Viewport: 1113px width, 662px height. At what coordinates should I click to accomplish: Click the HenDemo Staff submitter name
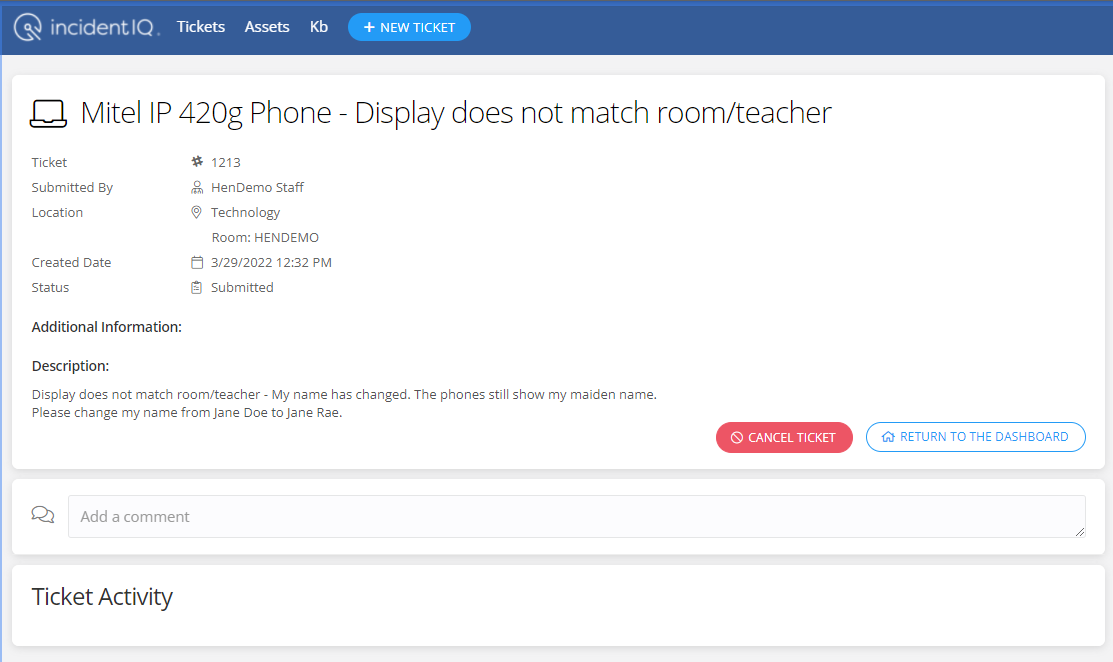257,187
